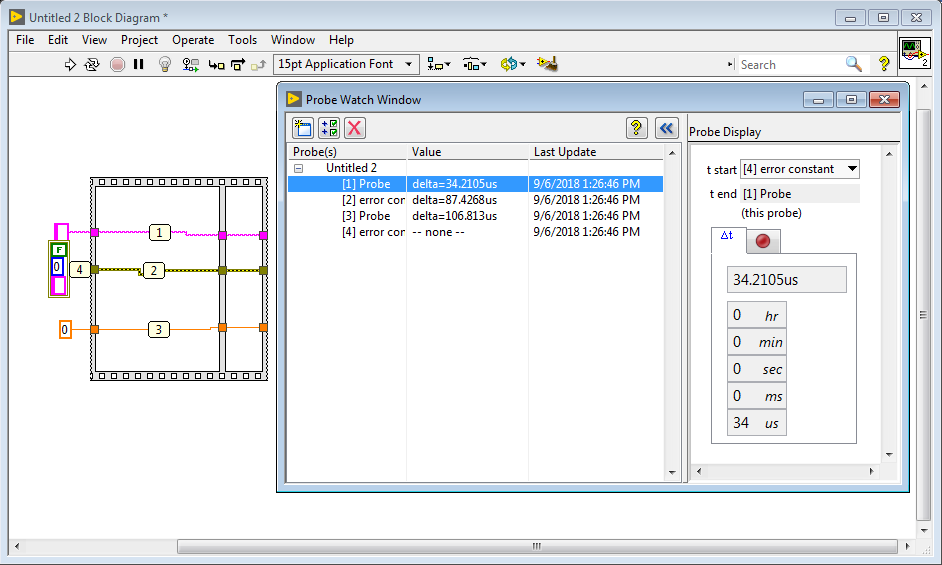Click the Step Into button
The height and width of the screenshot is (565, 942).
[216, 64]
